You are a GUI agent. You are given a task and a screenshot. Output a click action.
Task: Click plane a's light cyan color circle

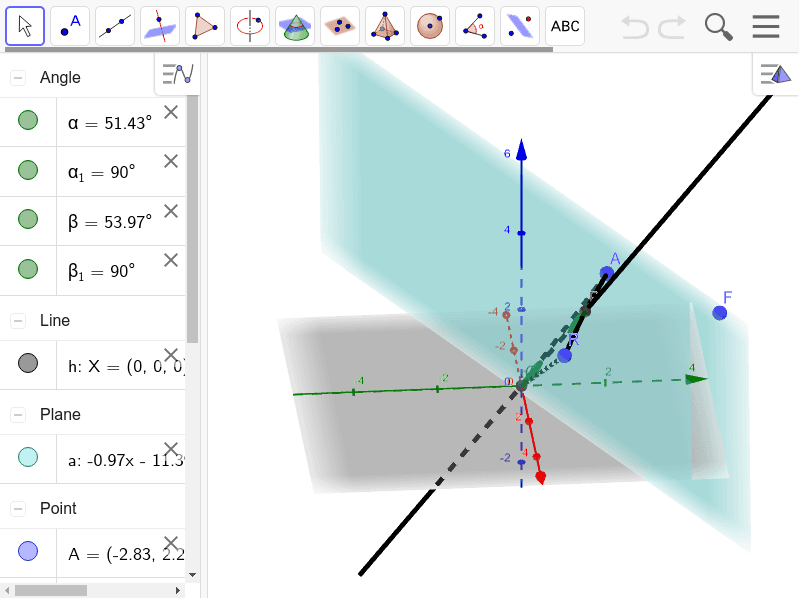(x=28, y=458)
